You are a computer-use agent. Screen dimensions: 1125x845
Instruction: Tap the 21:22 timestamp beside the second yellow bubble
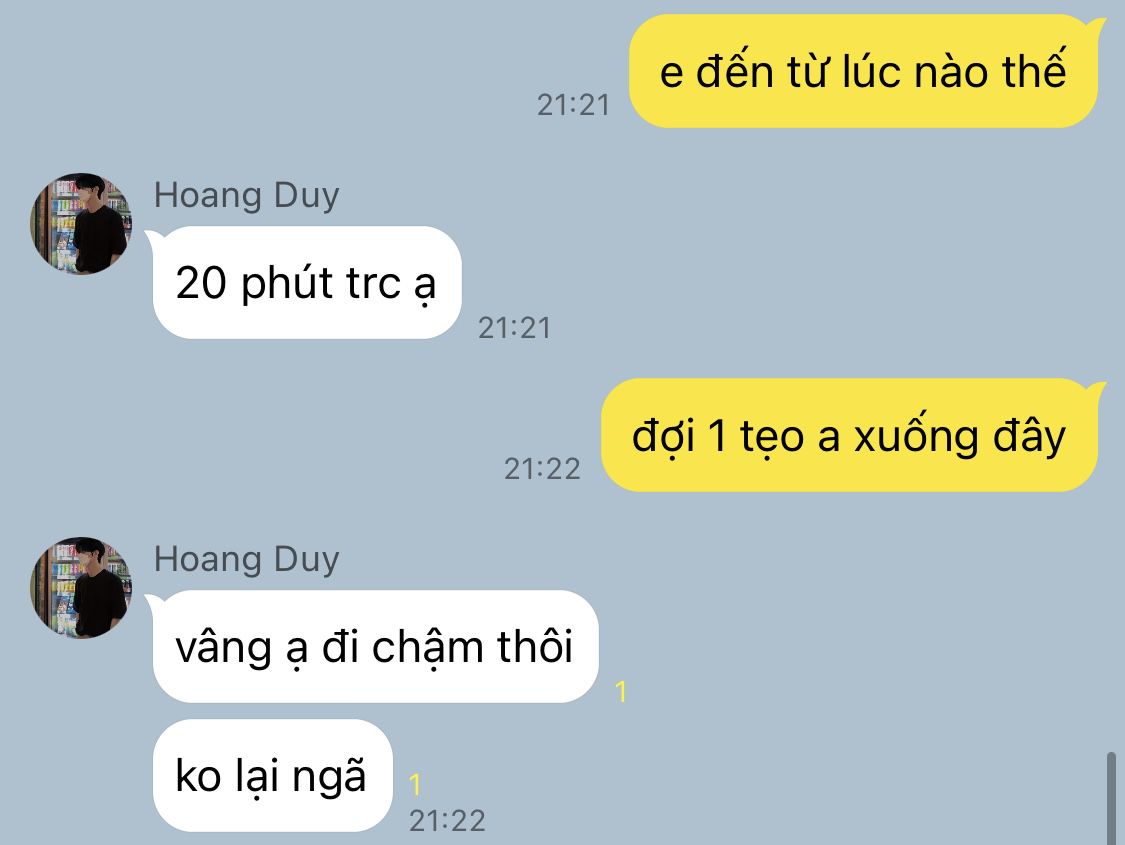(x=542, y=469)
